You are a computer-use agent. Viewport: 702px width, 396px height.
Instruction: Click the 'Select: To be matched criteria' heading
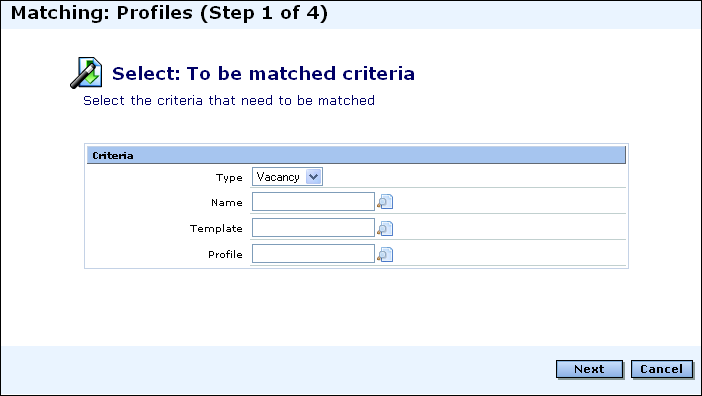click(263, 74)
